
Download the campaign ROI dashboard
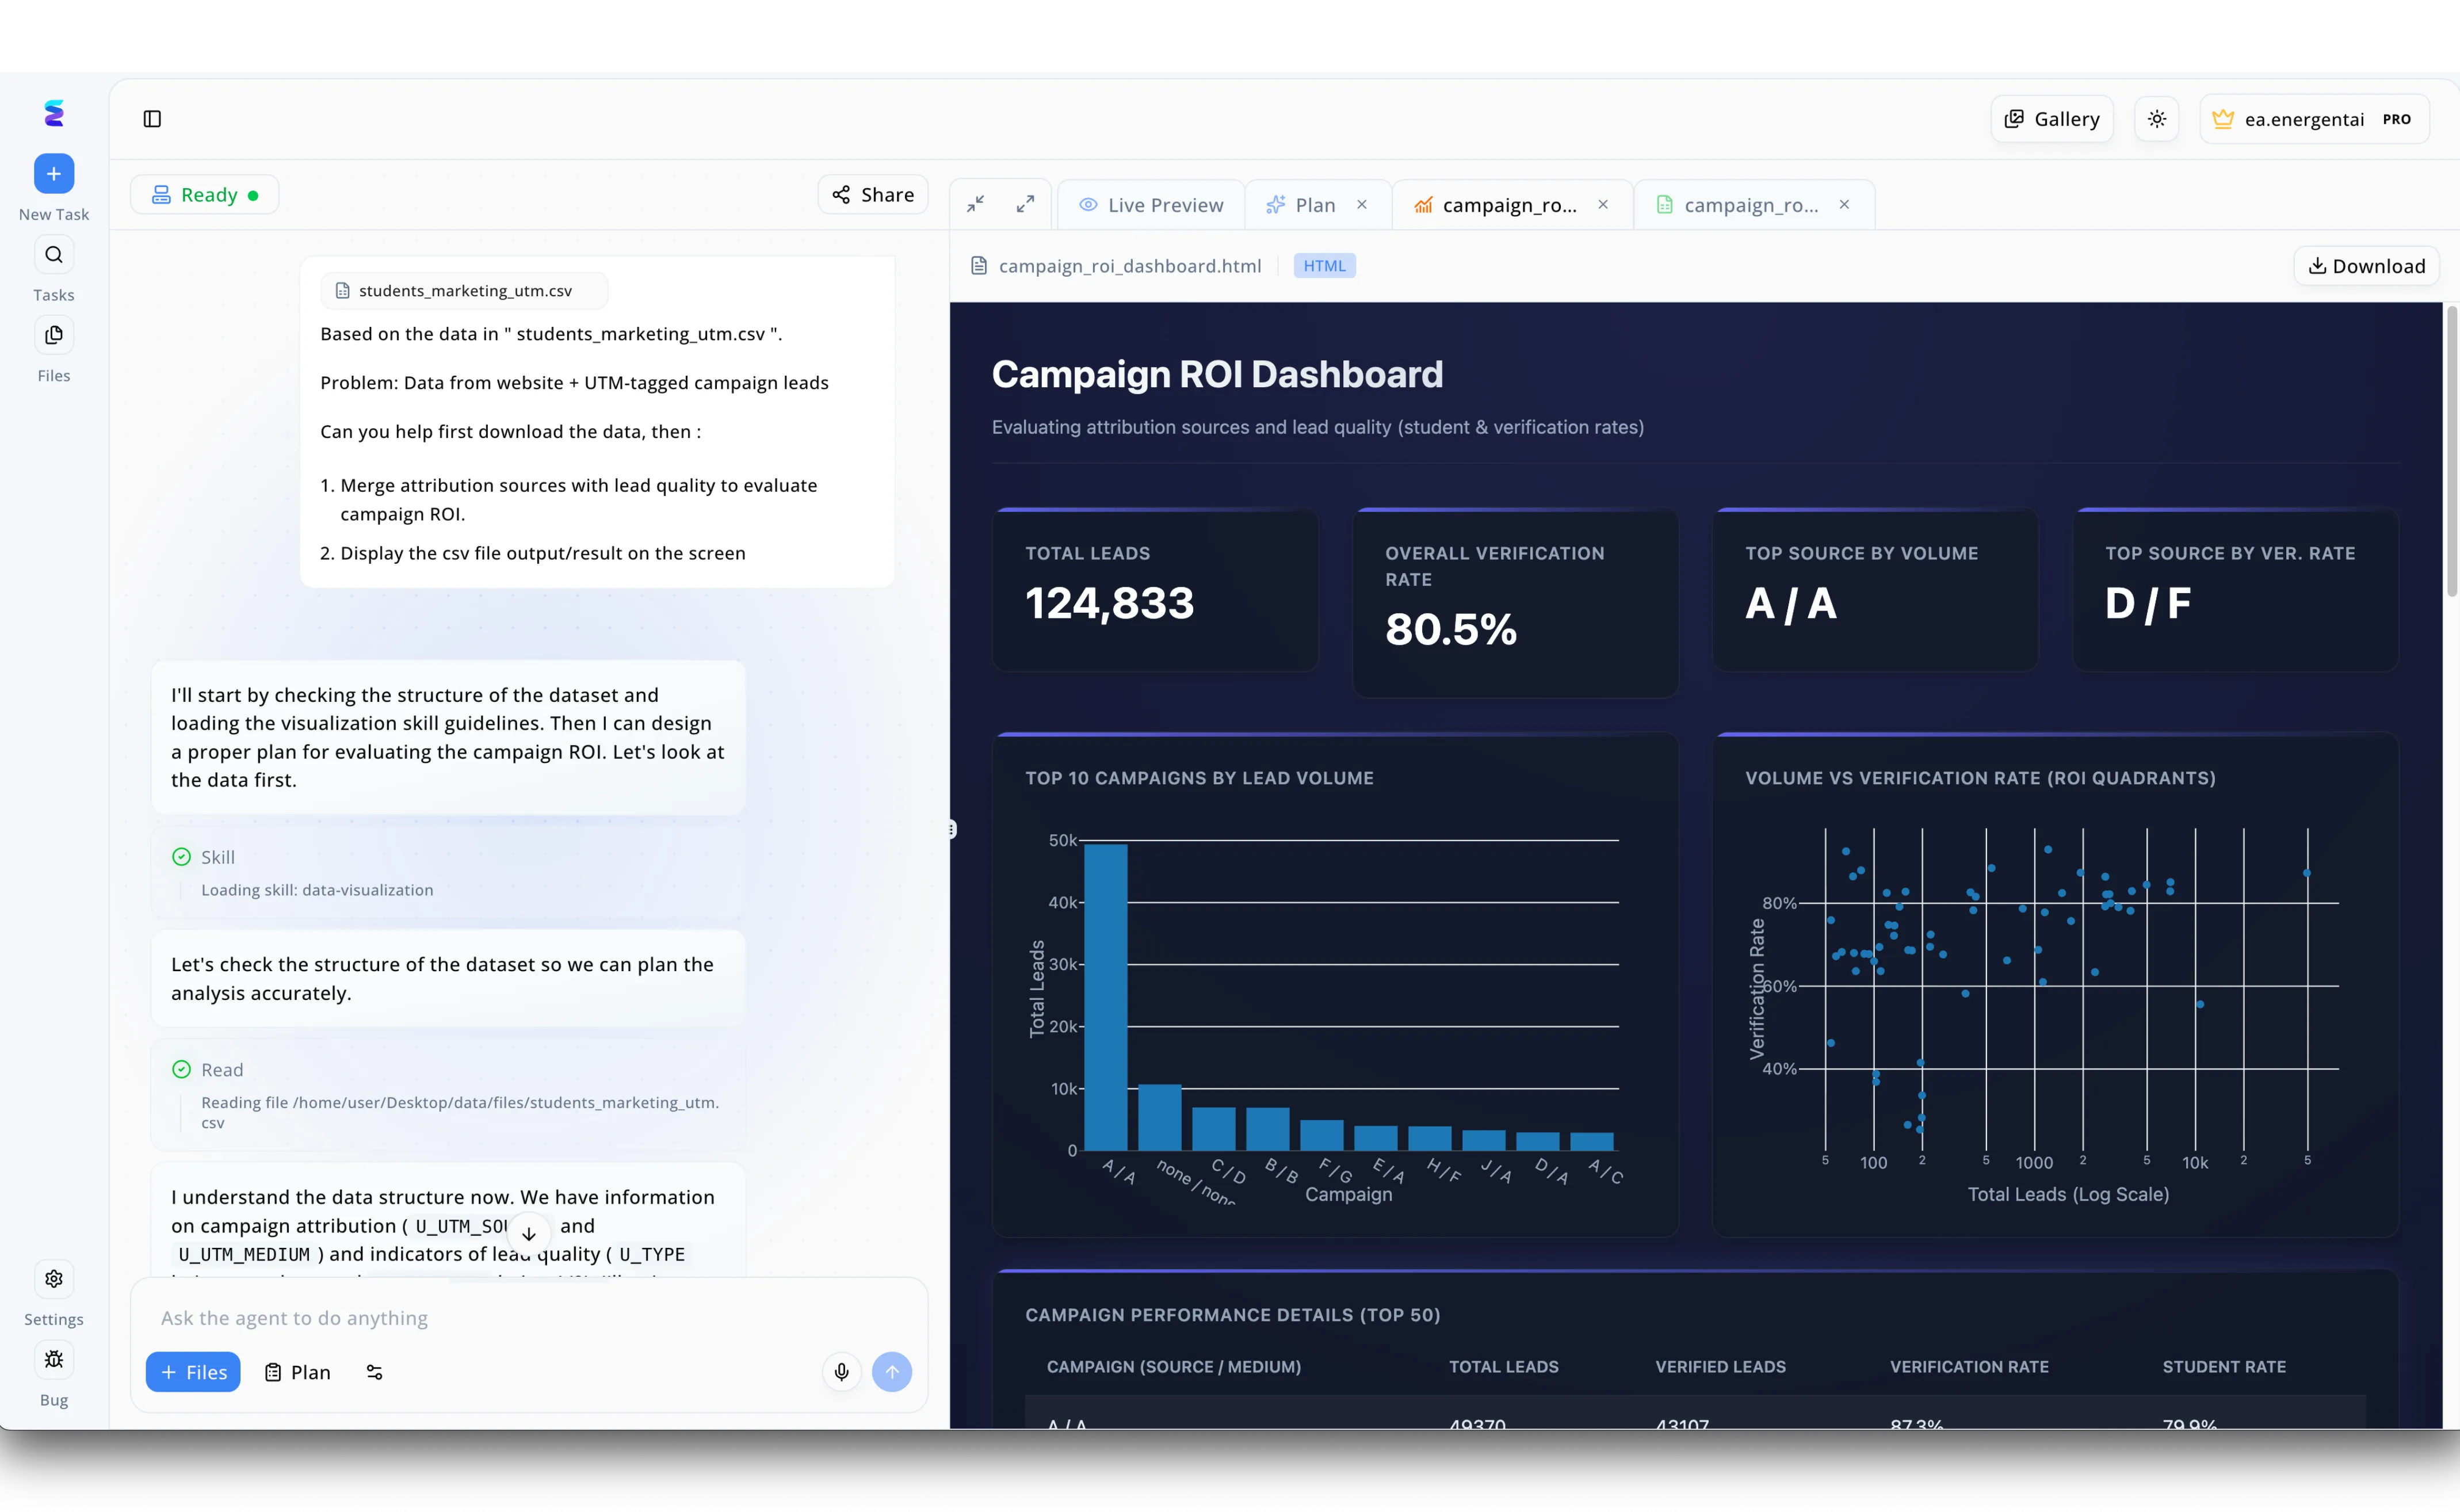2366,265
